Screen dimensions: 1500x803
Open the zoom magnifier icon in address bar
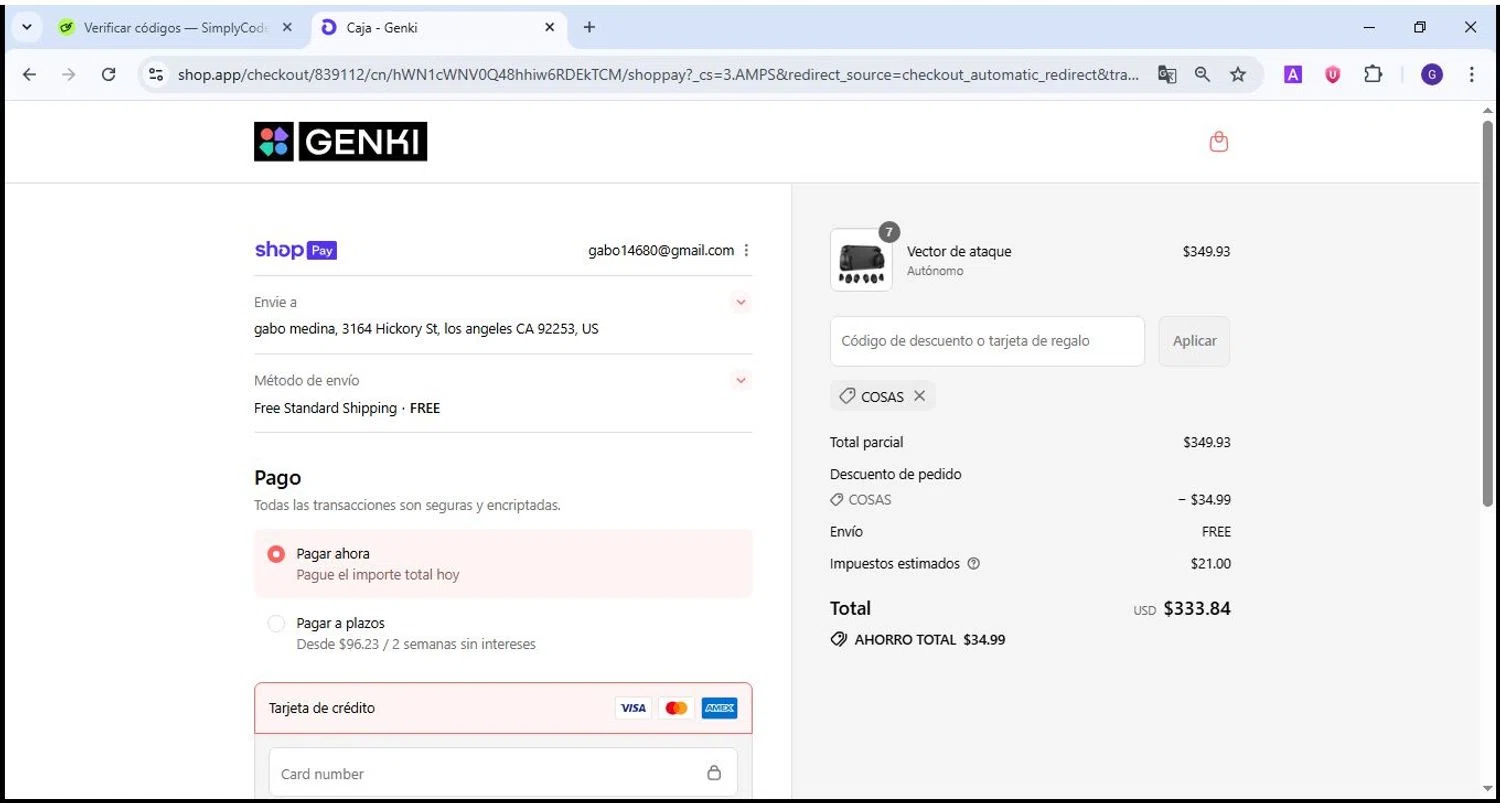point(1202,74)
